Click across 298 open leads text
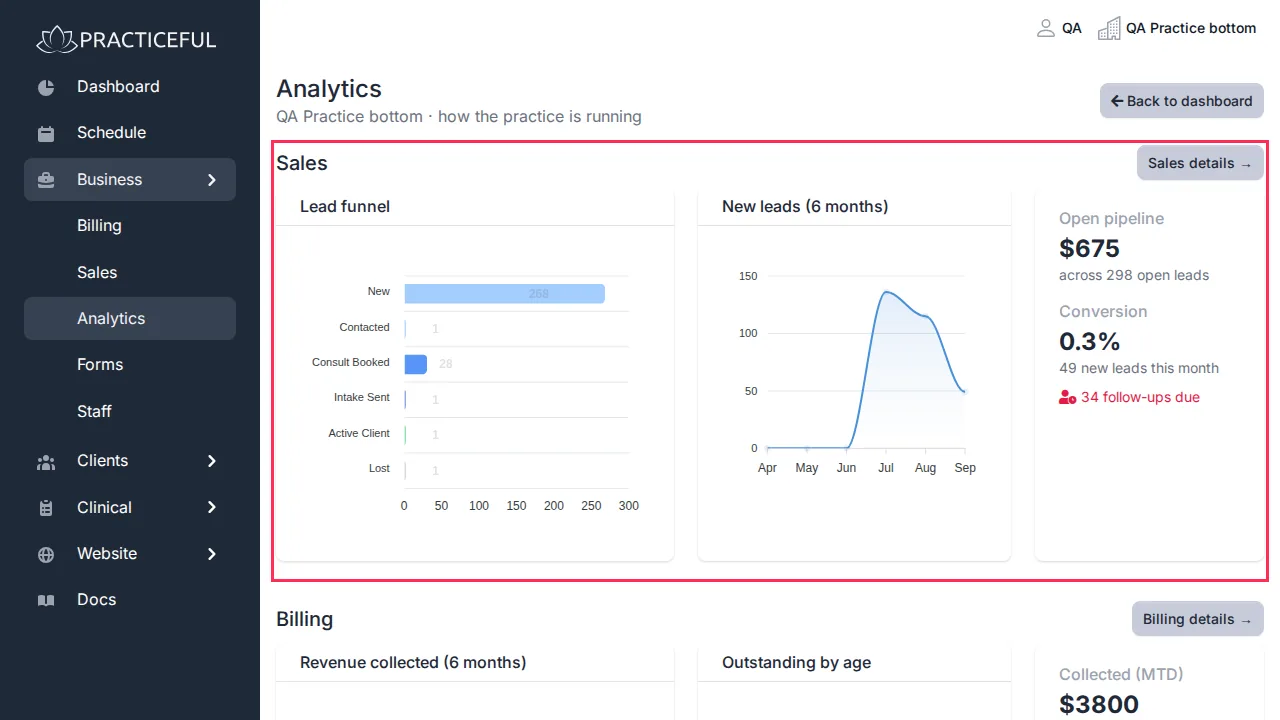Viewport: 1280px width, 720px height. point(1134,275)
